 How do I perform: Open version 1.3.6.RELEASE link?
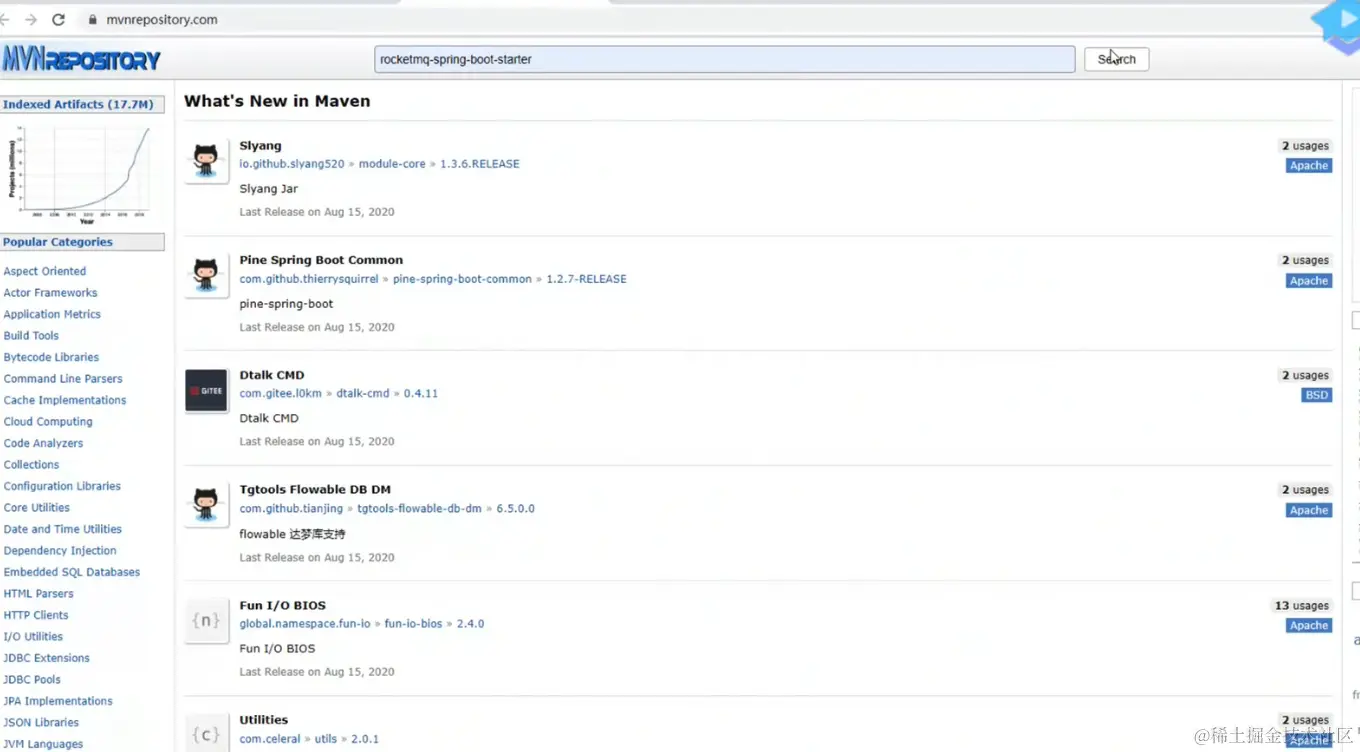tap(480, 164)
